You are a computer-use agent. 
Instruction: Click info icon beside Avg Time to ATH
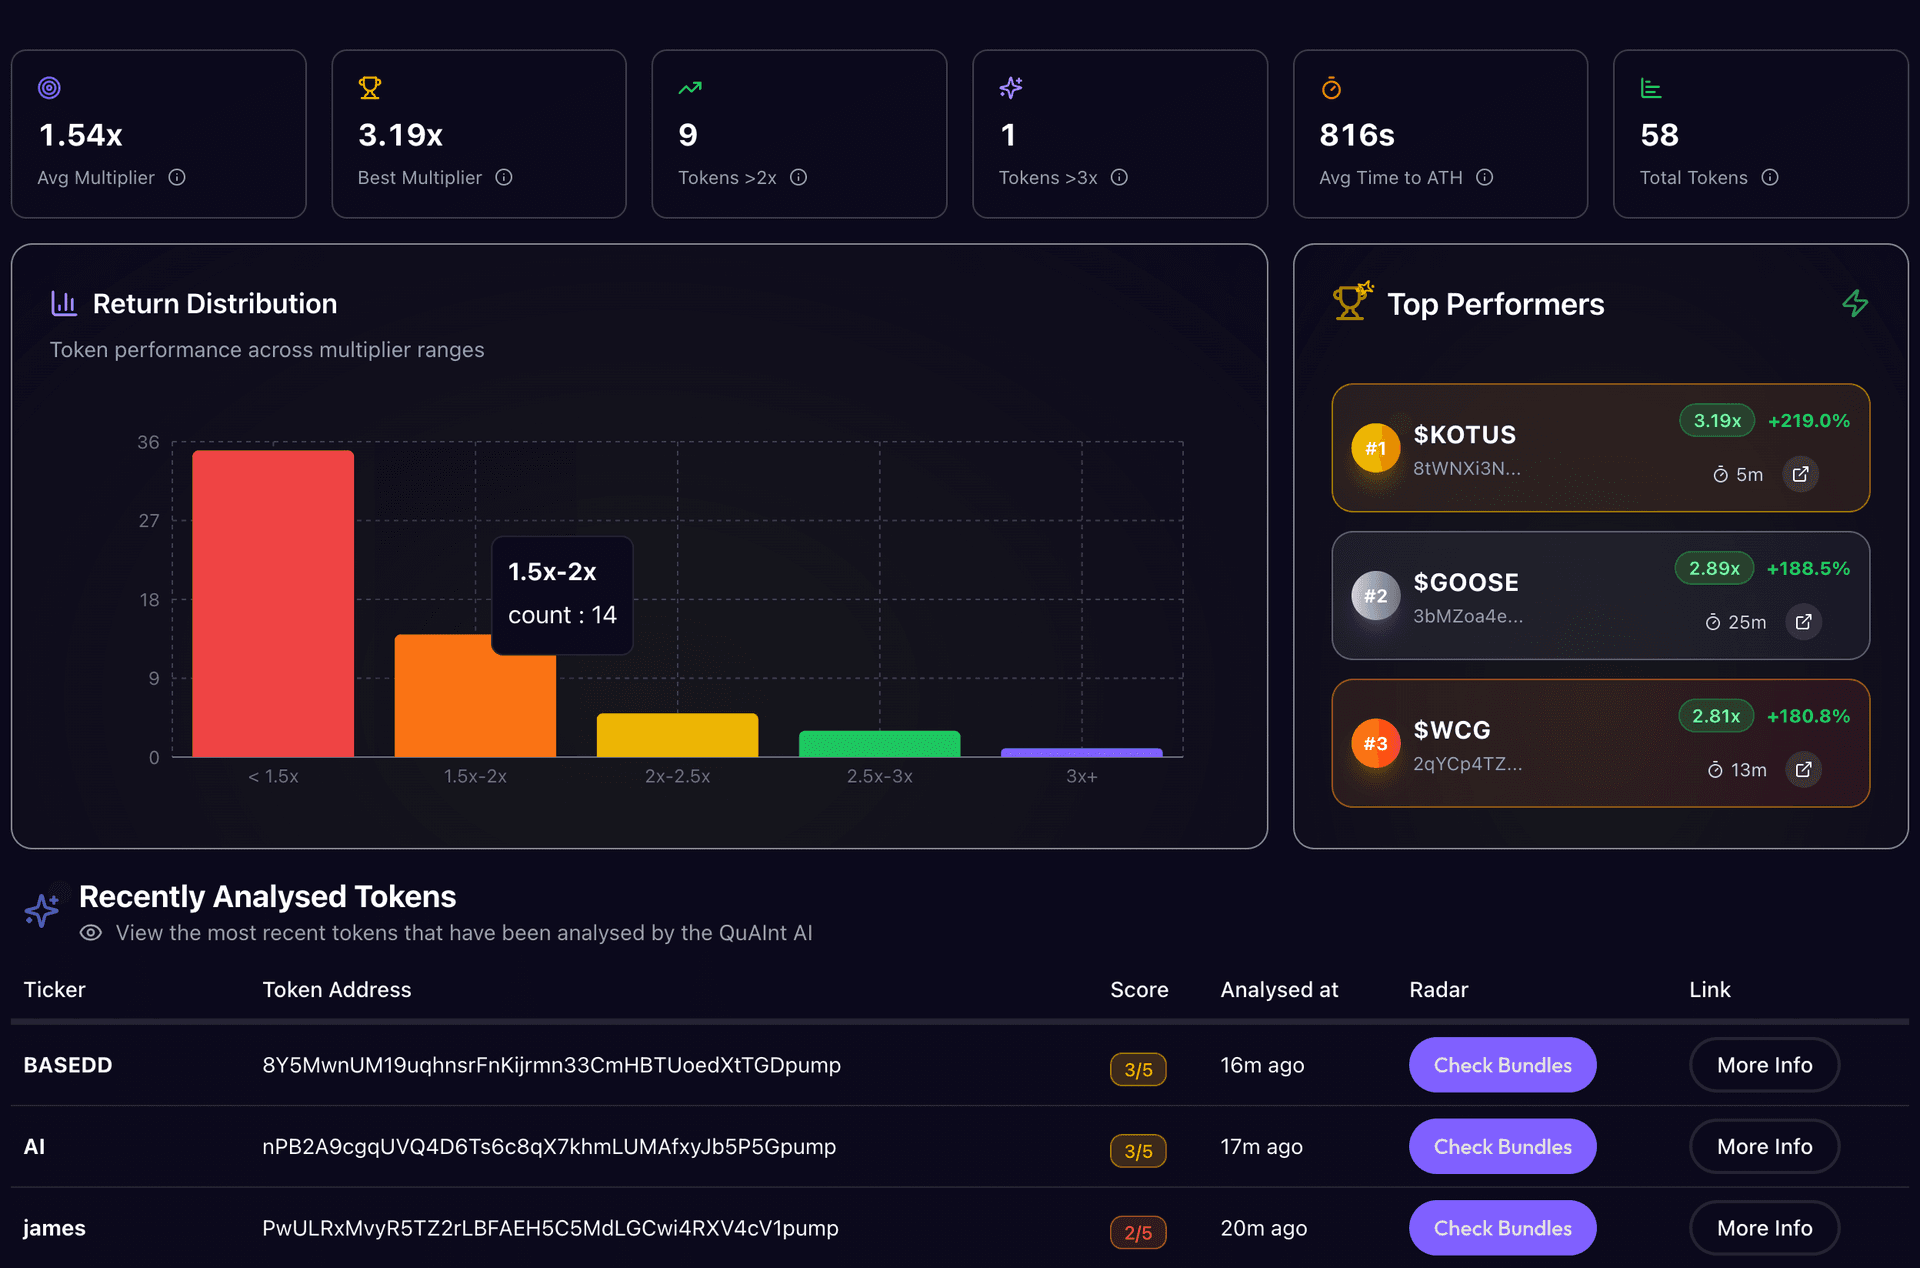tap(1485, 177)
